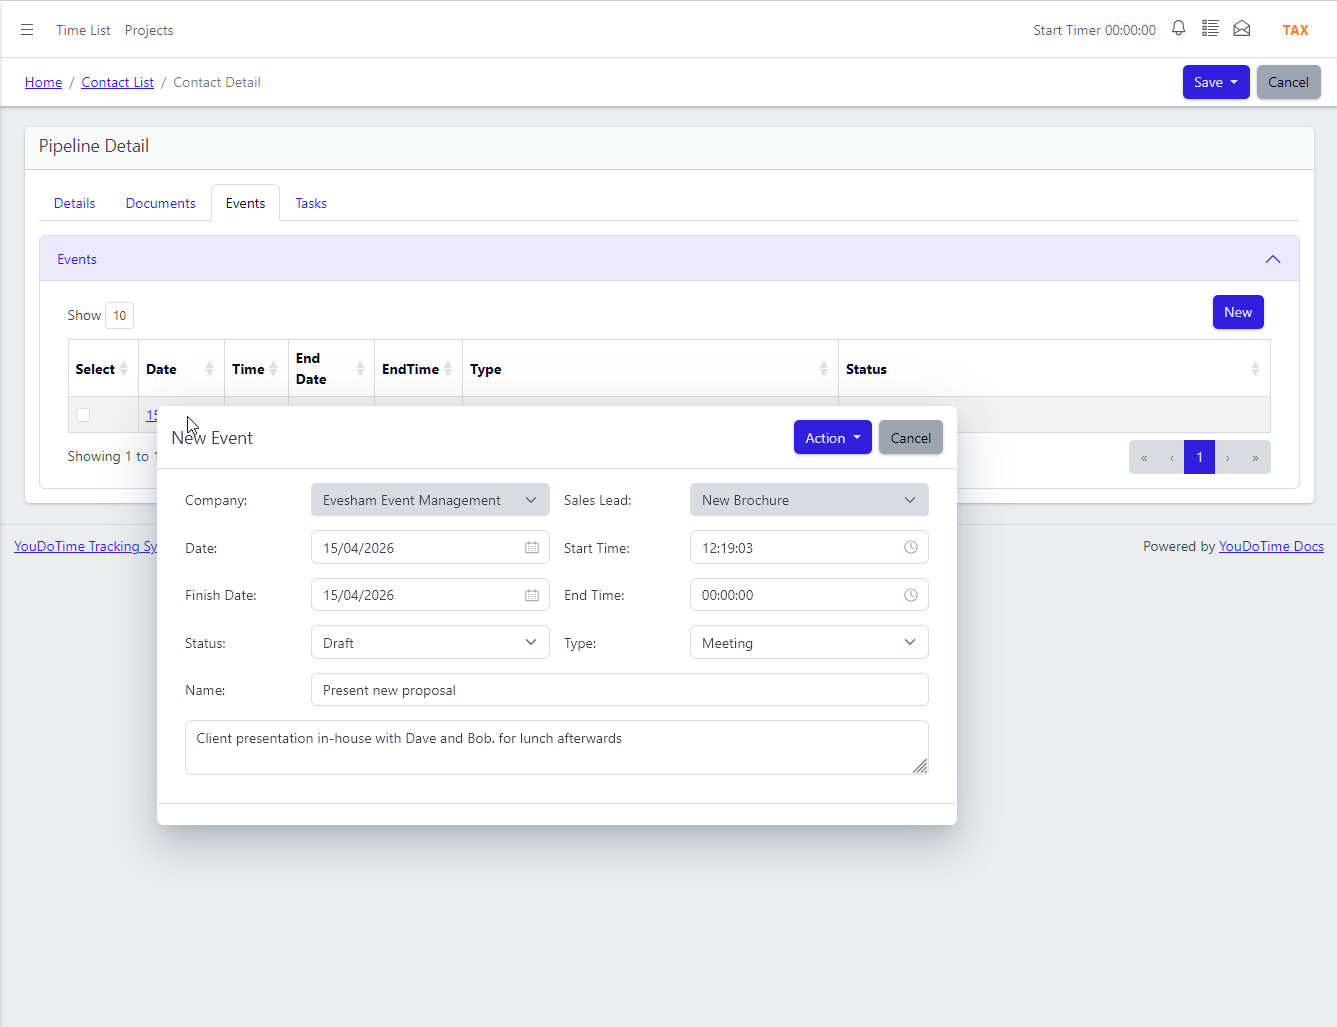Screen dimensions: 1337x1027
Task: Cancel the New Event dialog
Action: pos(911,437)
